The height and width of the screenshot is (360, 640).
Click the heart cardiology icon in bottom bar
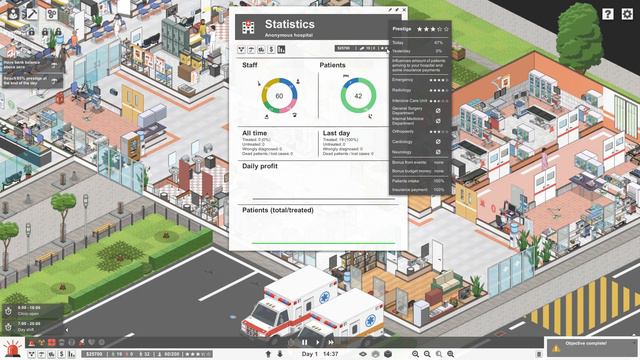(x=91, y=342)
